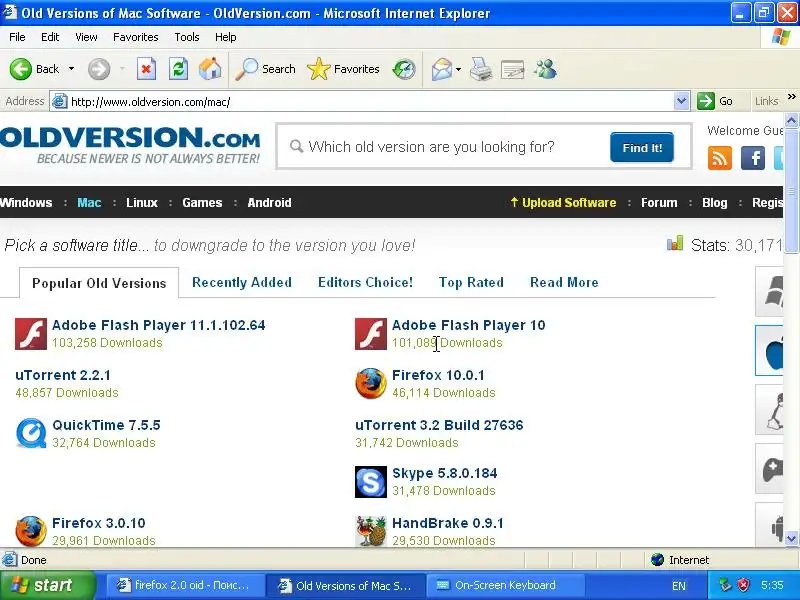Open the Help menu

[226, 37]
